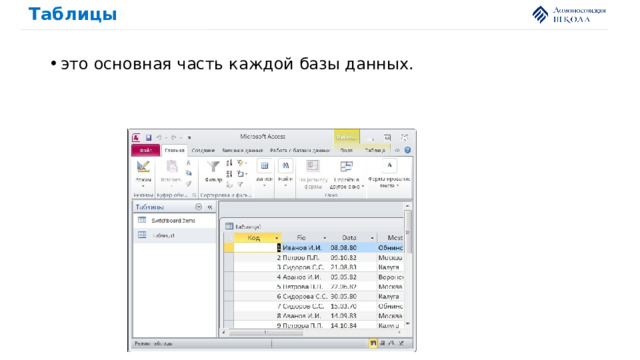Toggle the apply filter funnel icon
Screen dimensions: 640x360
[x=241, y=184]
